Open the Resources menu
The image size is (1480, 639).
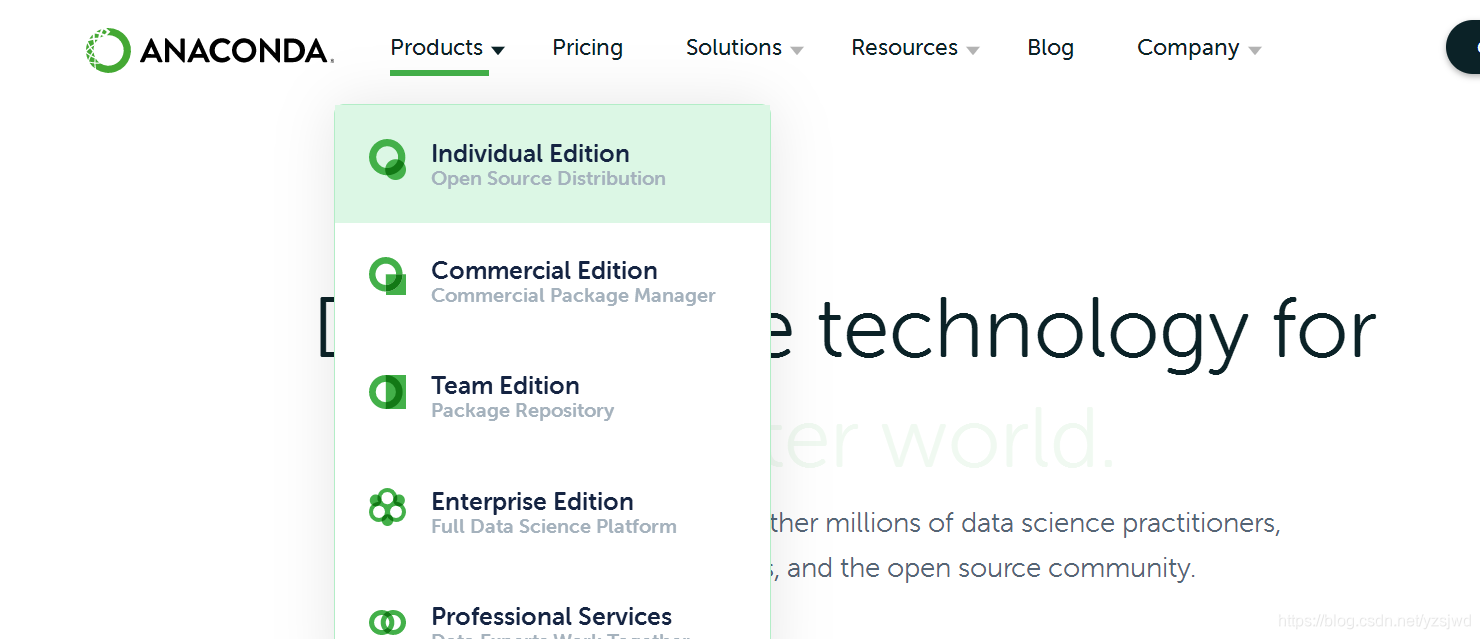coord(905,48)
